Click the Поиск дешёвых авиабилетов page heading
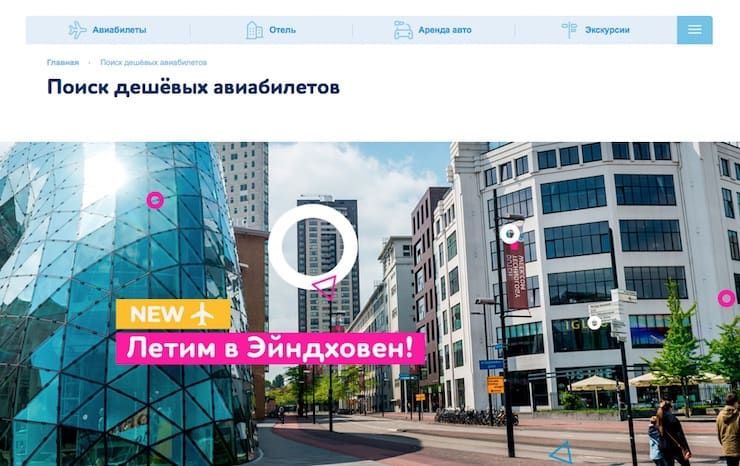The image size is (740, 466). click(193, 87)
